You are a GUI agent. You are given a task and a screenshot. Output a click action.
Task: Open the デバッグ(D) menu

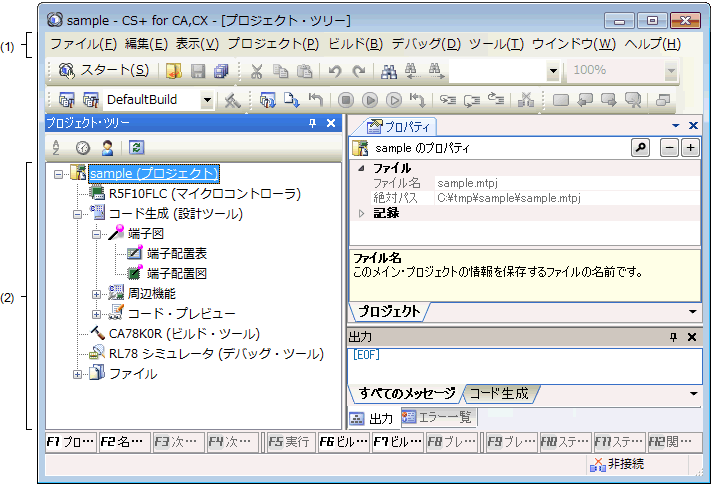[x=426, y=44]
